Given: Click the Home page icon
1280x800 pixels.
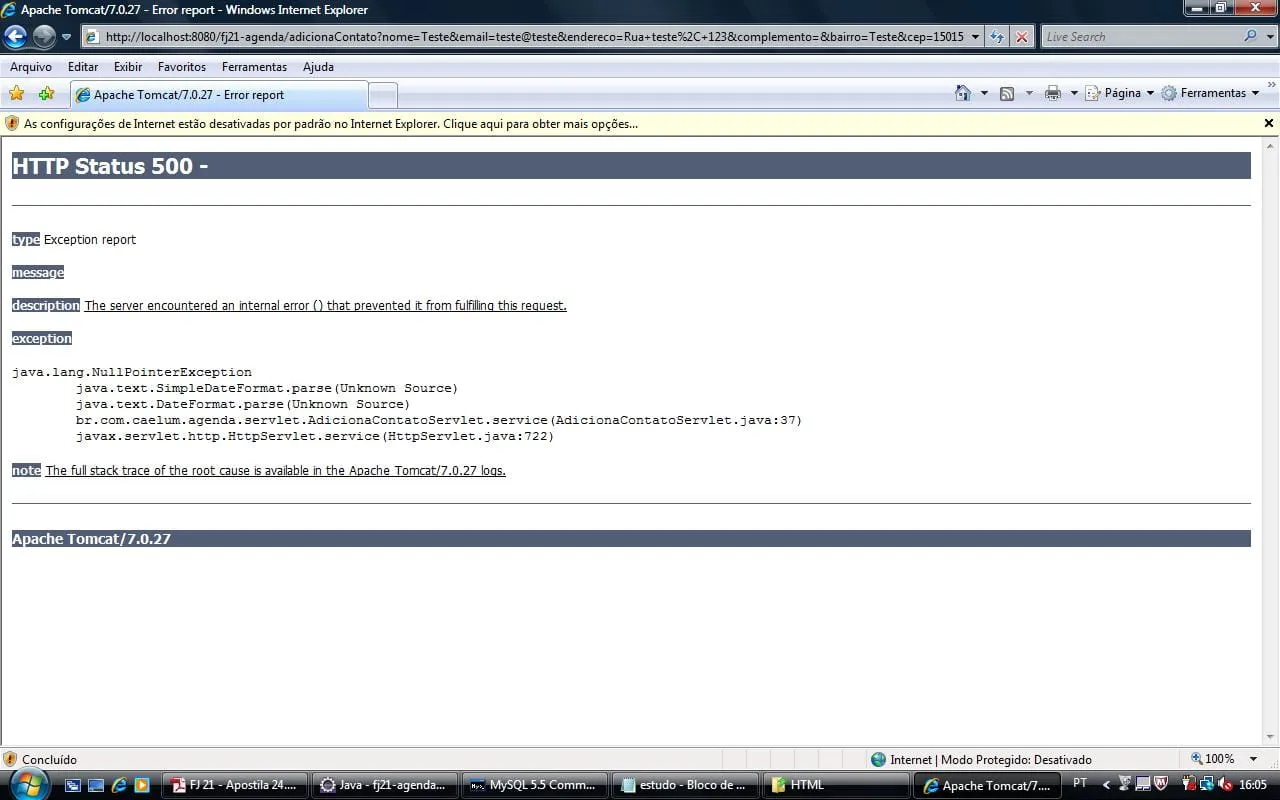Looking at the screenshot, I should point(963,93).
